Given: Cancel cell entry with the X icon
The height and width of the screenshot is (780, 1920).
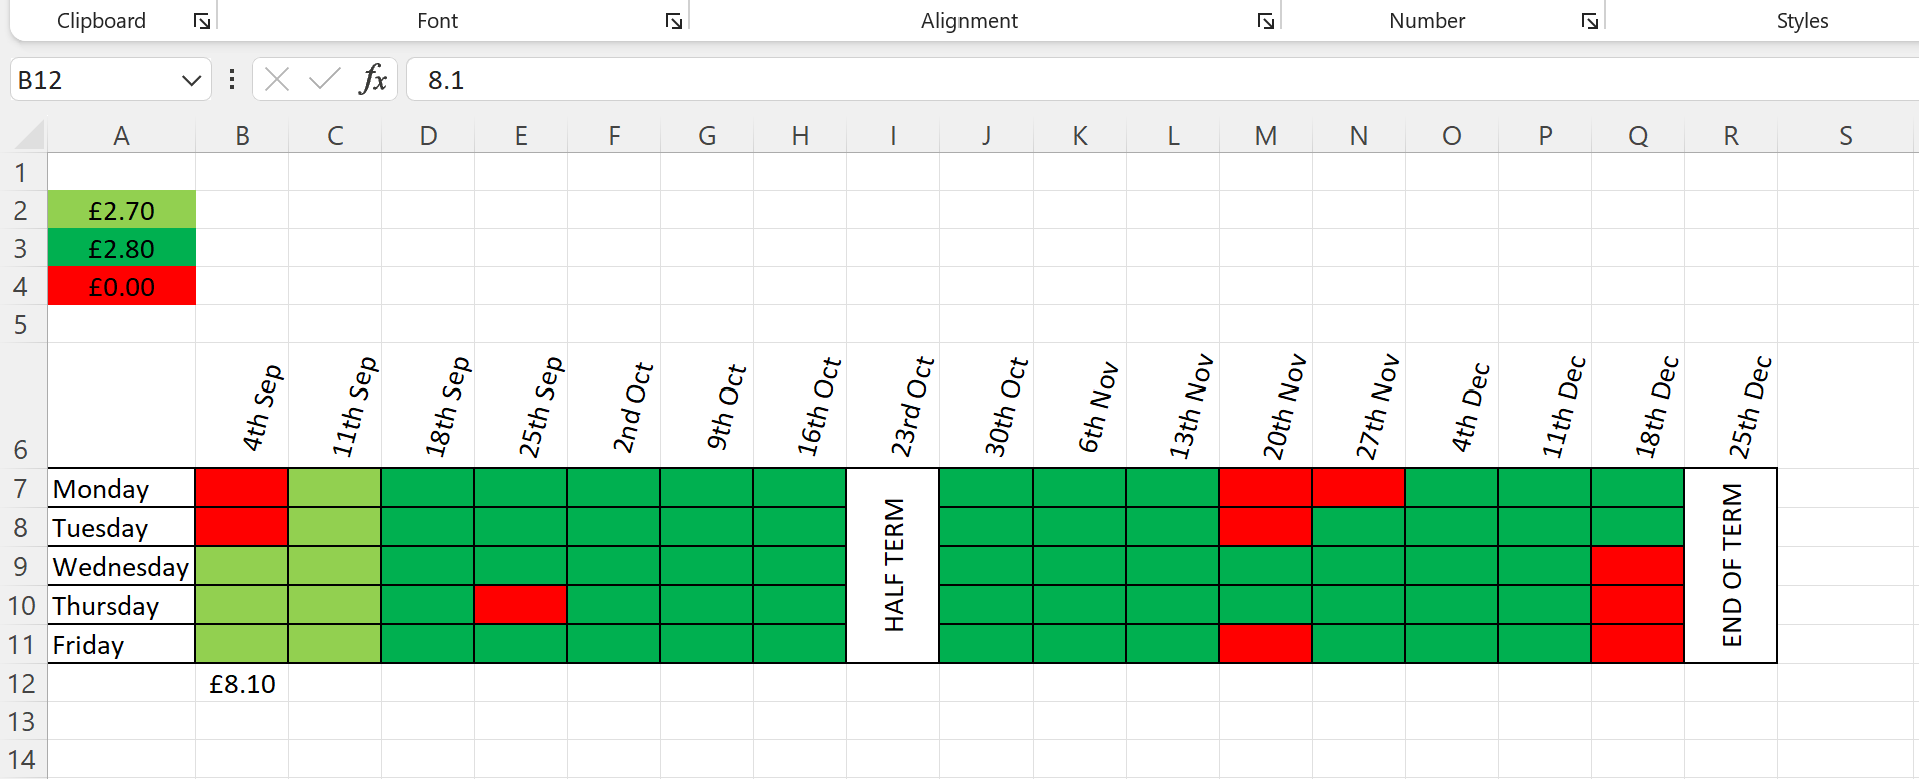Looking at the screenshot, I should [277, 80].
